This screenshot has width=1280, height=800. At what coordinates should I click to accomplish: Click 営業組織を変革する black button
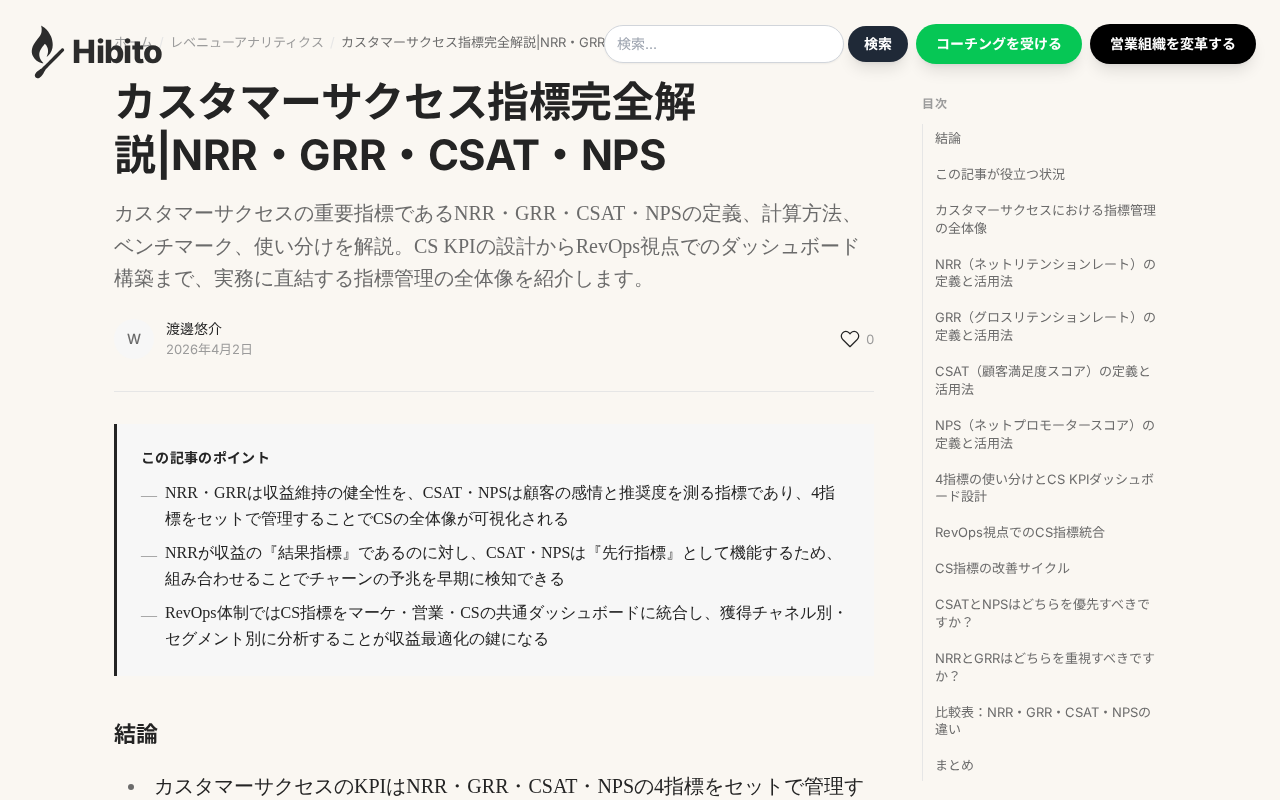click(1173, 44)
